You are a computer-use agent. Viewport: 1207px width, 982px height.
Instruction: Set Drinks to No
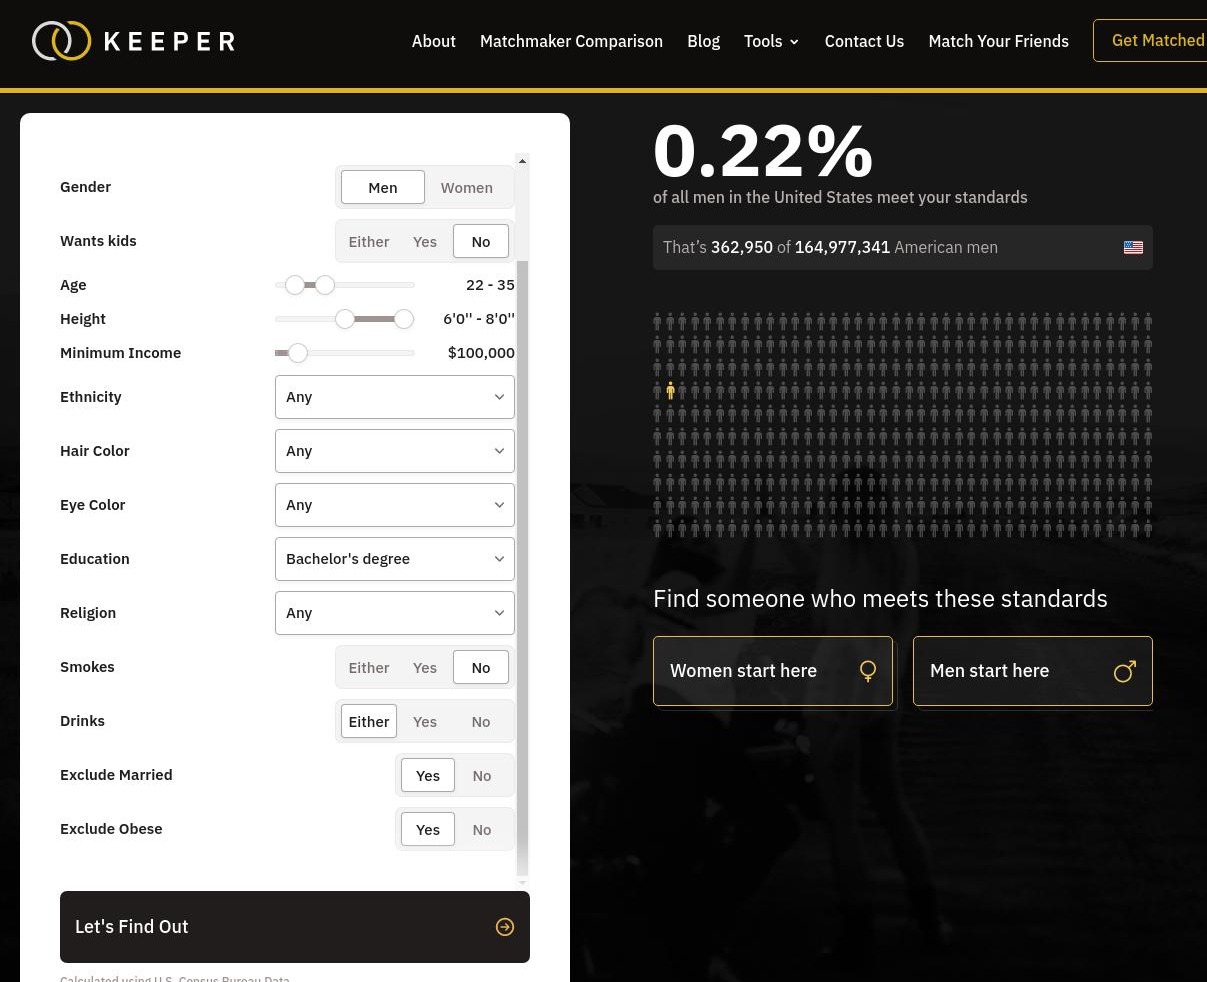(x=481, y=721)
